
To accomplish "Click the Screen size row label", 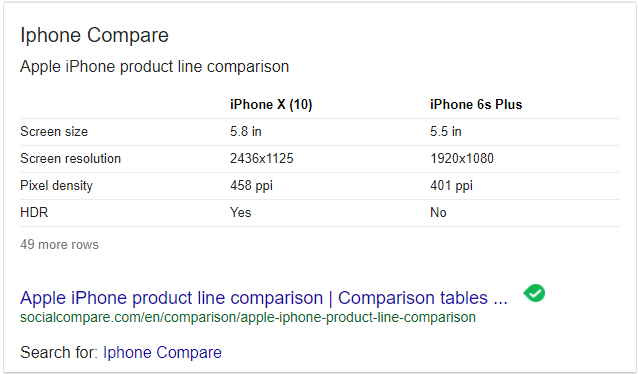I will tap(54, 131).
